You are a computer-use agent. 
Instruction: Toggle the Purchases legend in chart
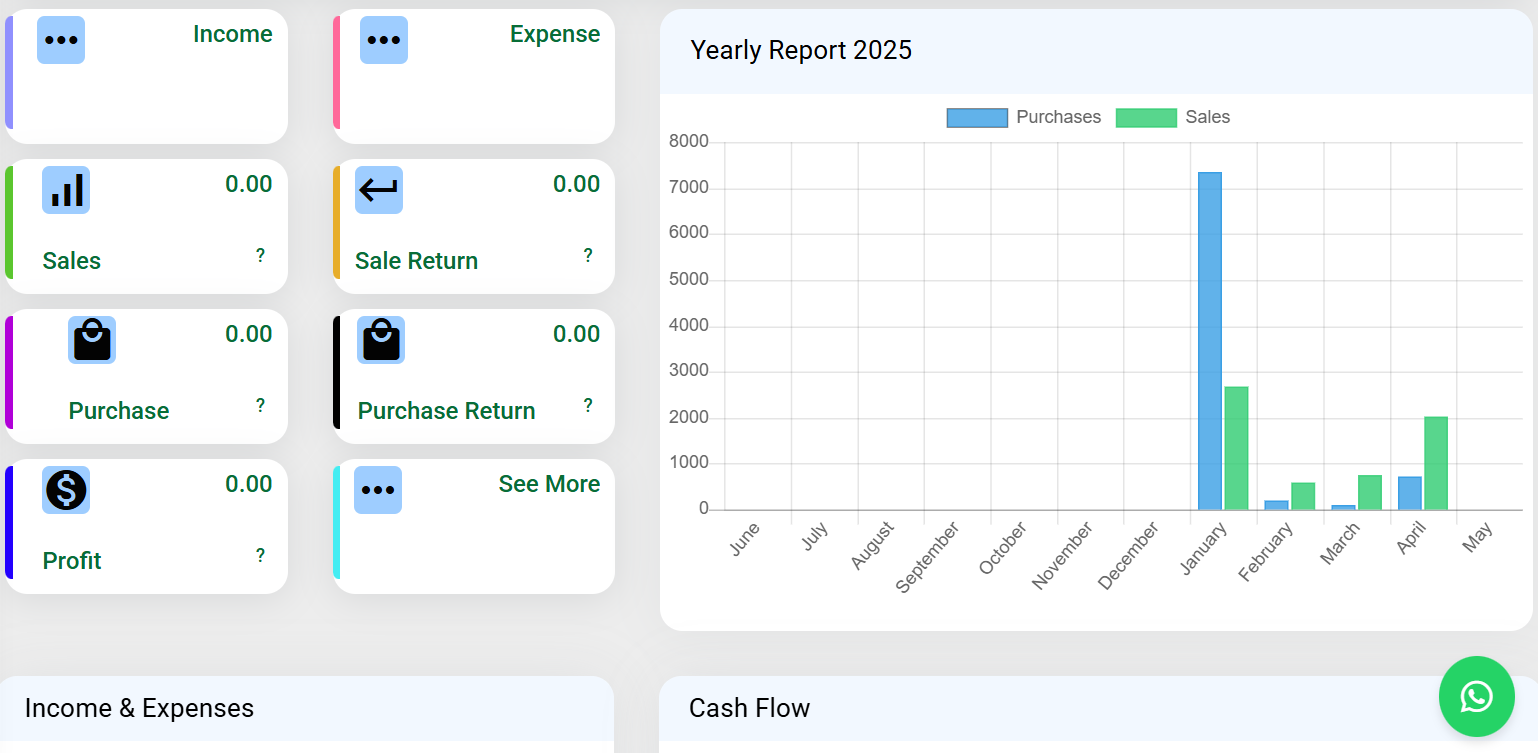tap(1024, 117)
